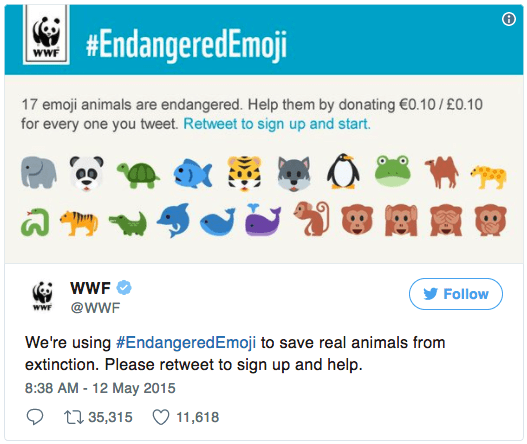Select the green snake emoji

click(35, 222)
